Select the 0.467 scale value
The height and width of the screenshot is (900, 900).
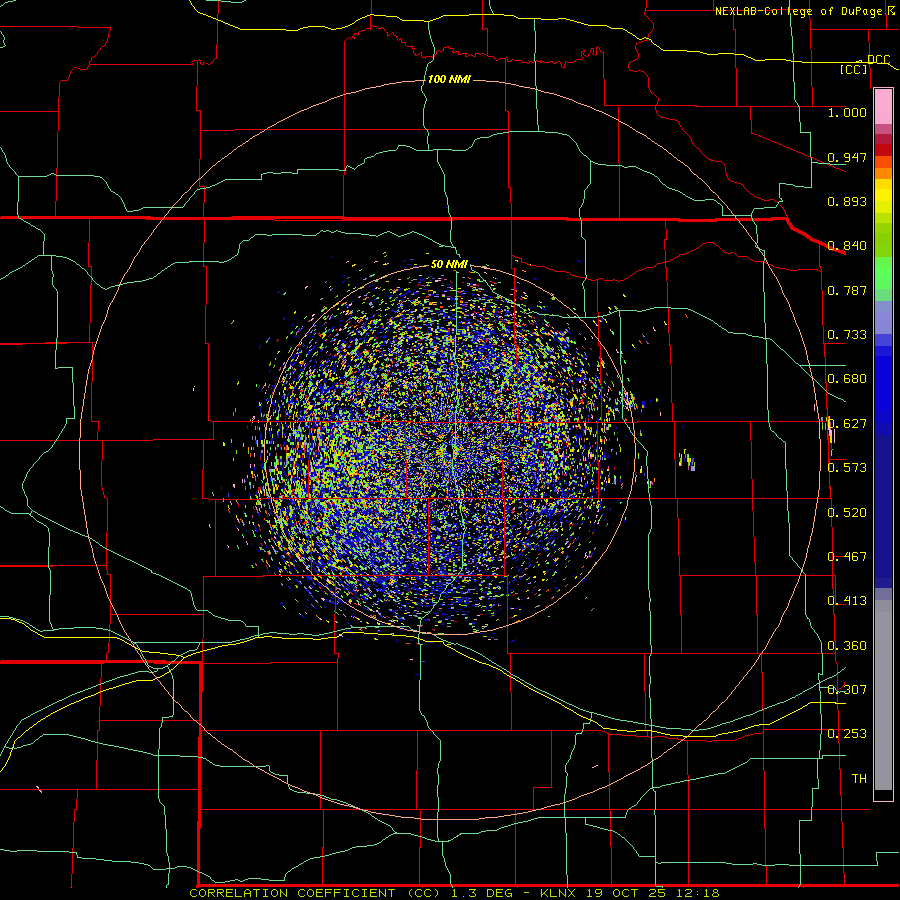(847, 556)
